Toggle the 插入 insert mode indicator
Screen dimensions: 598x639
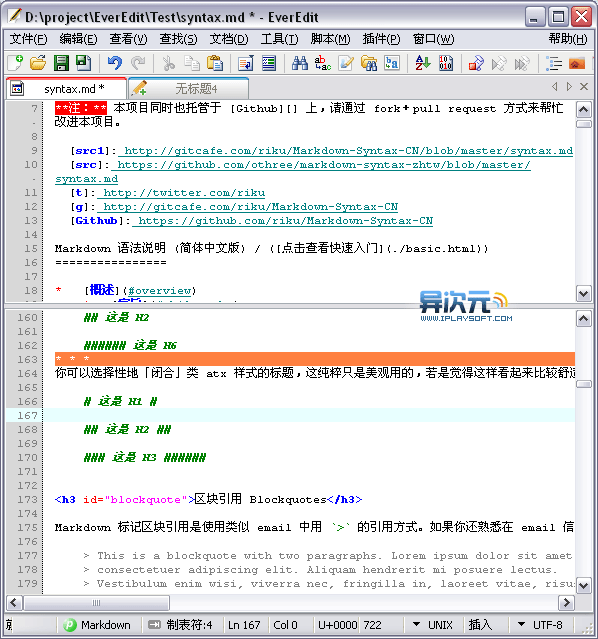click(x=480, y=625)
